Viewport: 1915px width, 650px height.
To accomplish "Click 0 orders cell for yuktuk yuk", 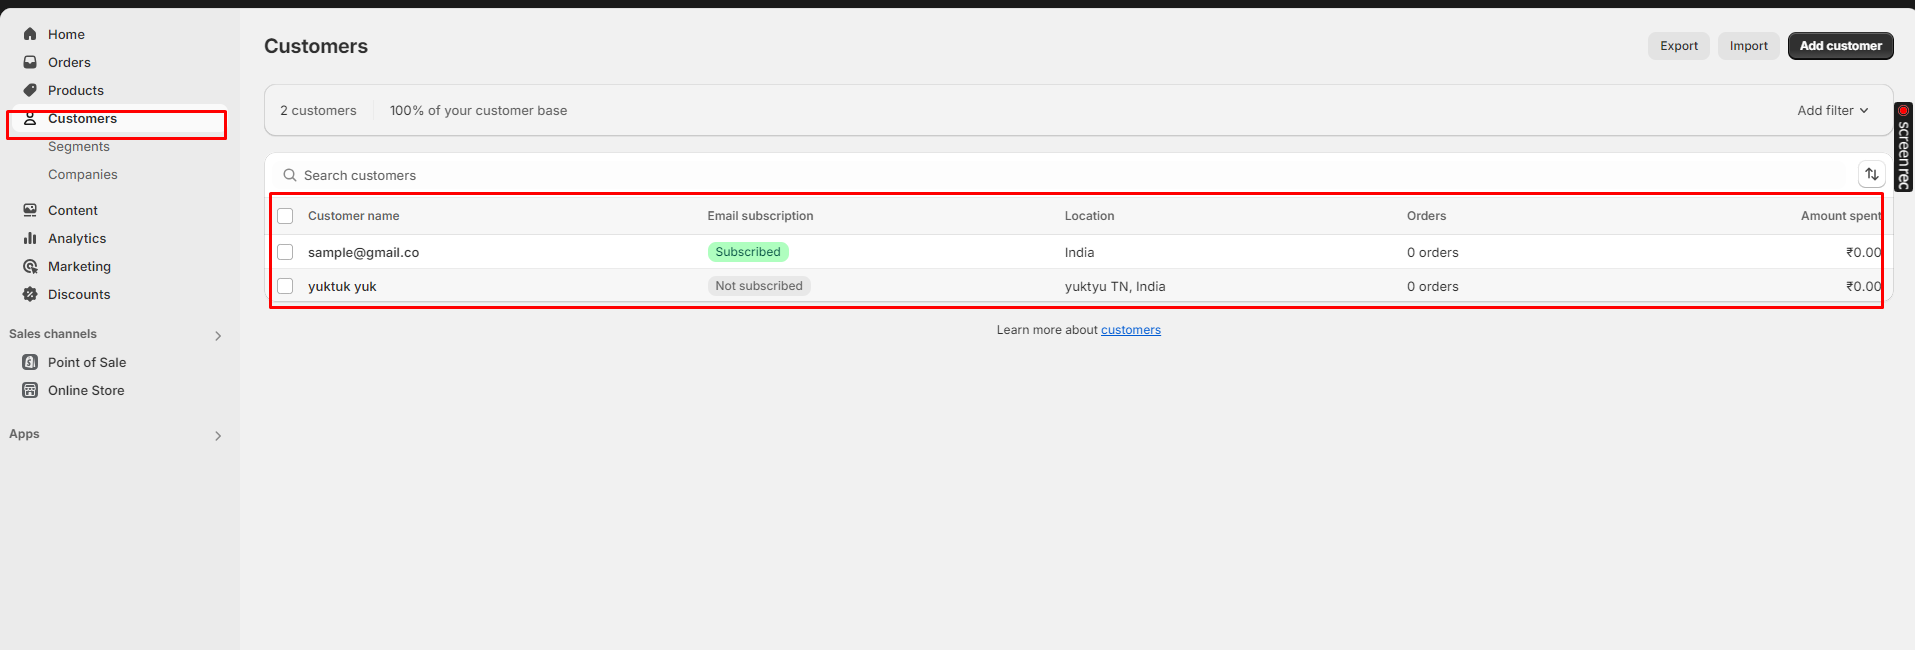I will [1432, 286].
